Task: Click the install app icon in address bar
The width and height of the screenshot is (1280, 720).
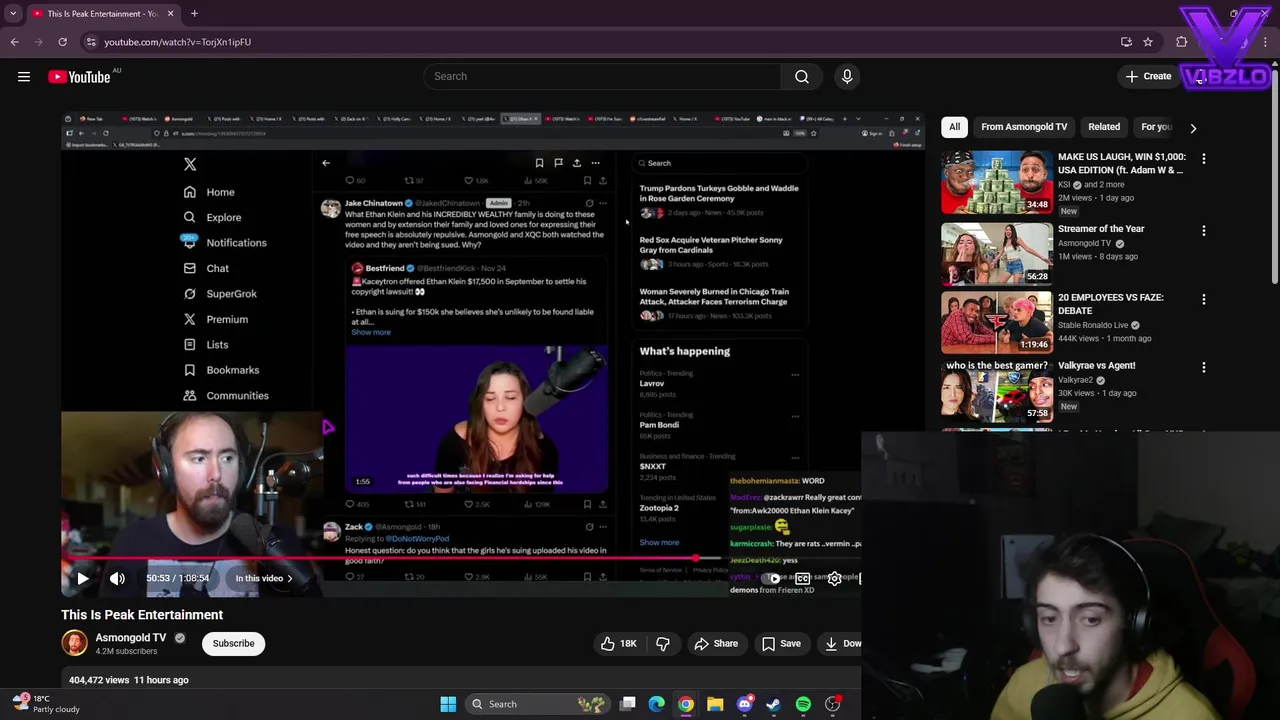Action: click(1126, 42)
